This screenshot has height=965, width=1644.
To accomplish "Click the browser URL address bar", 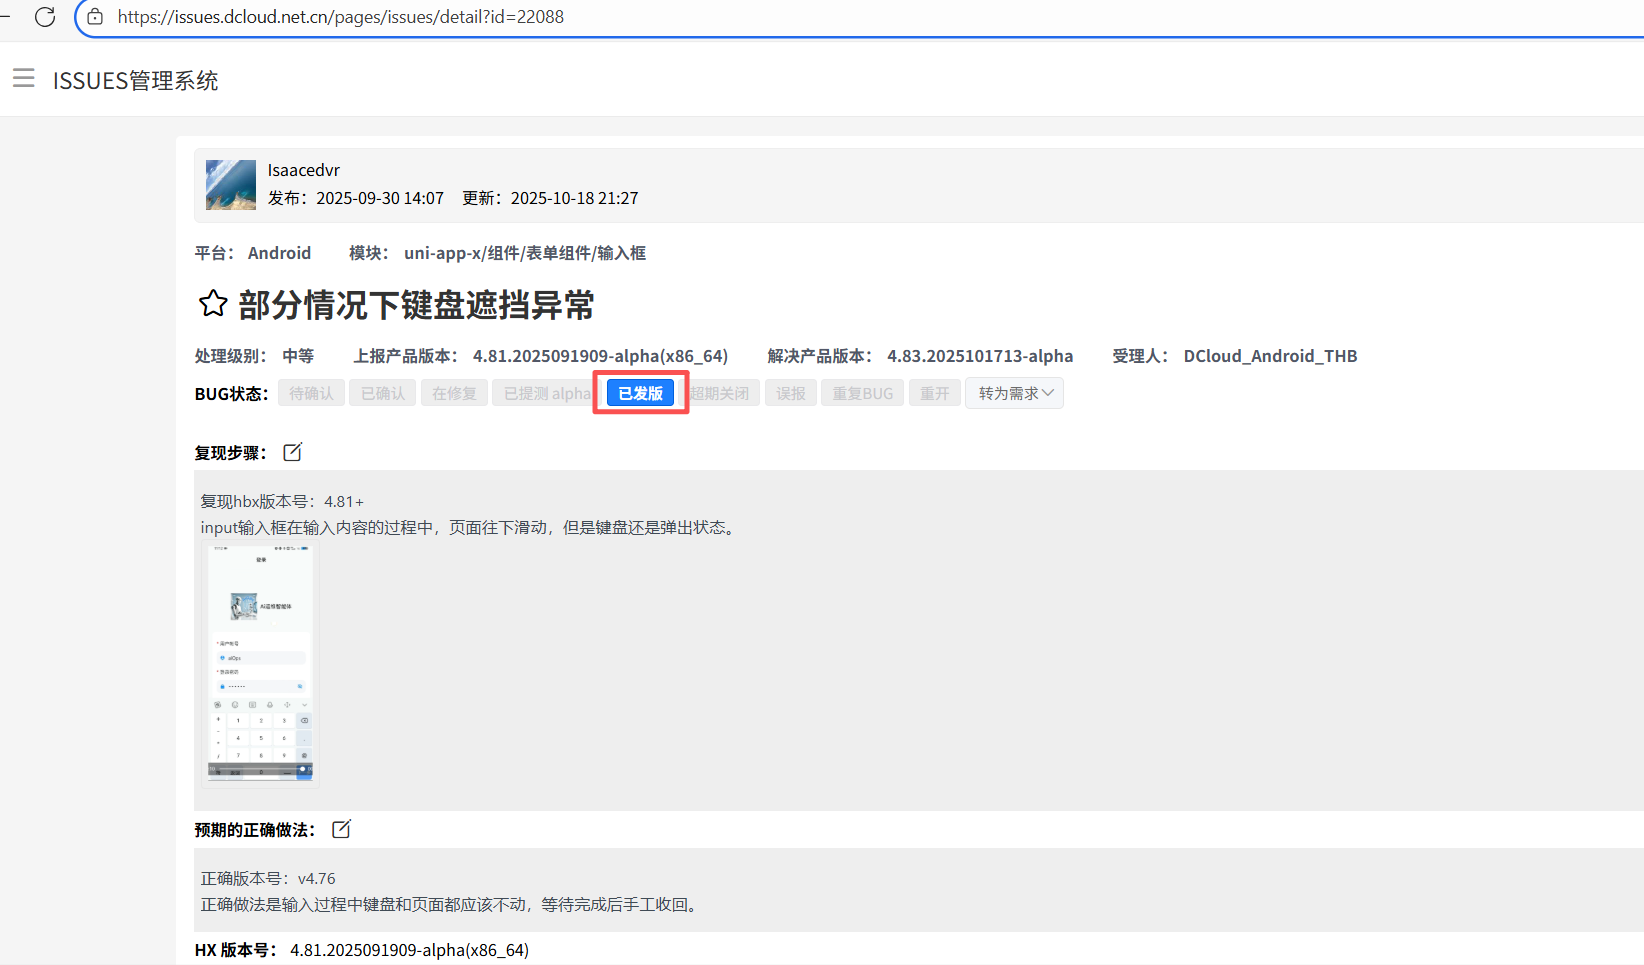I will [800, 17].
